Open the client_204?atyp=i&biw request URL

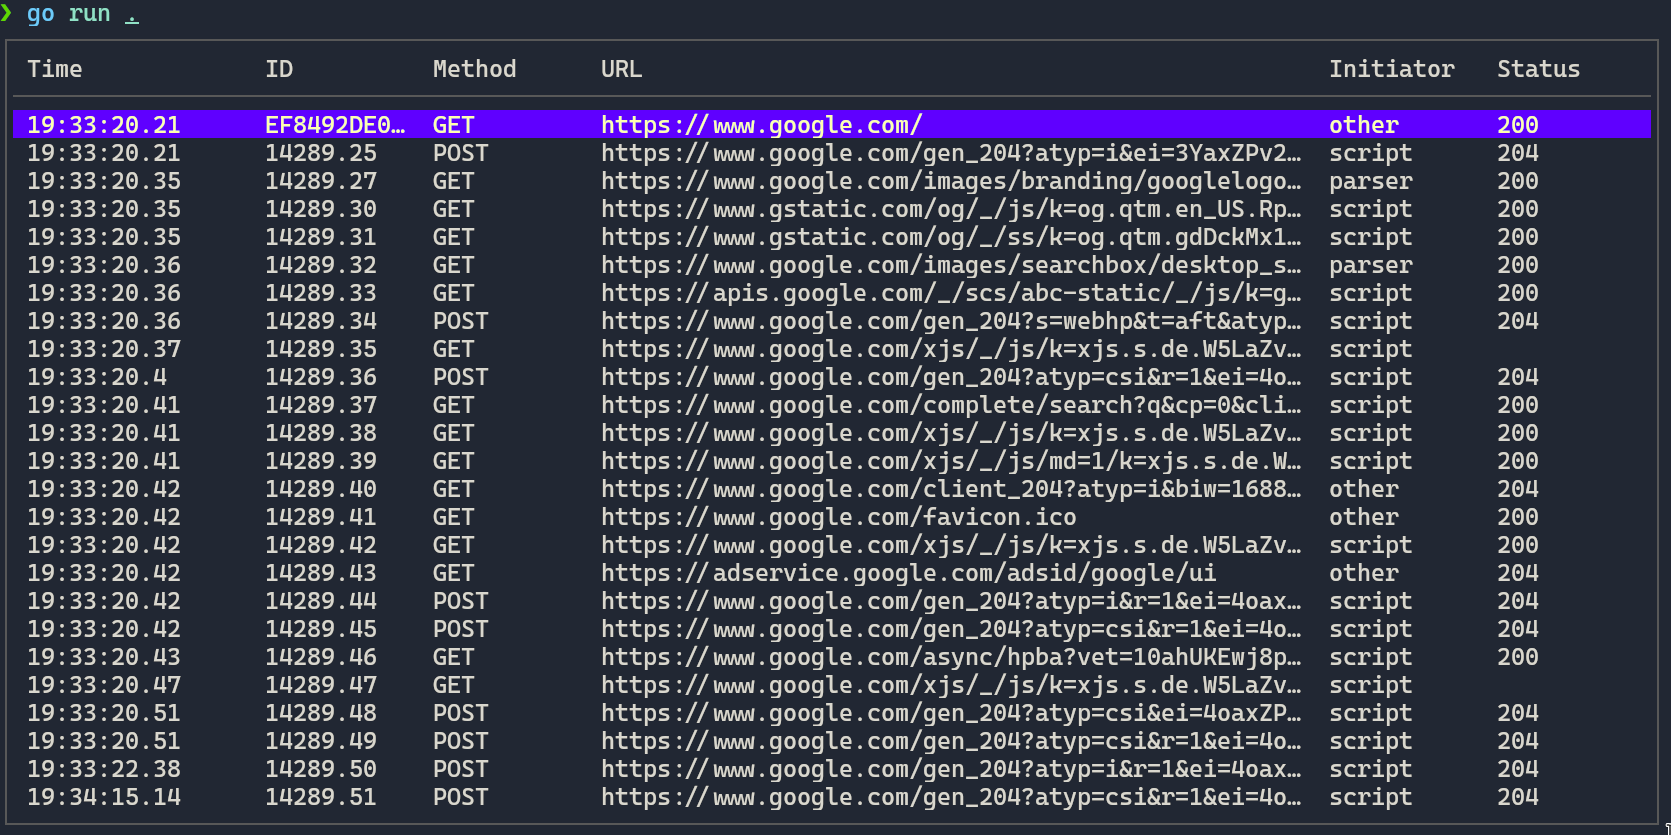(x=950, y=489)
